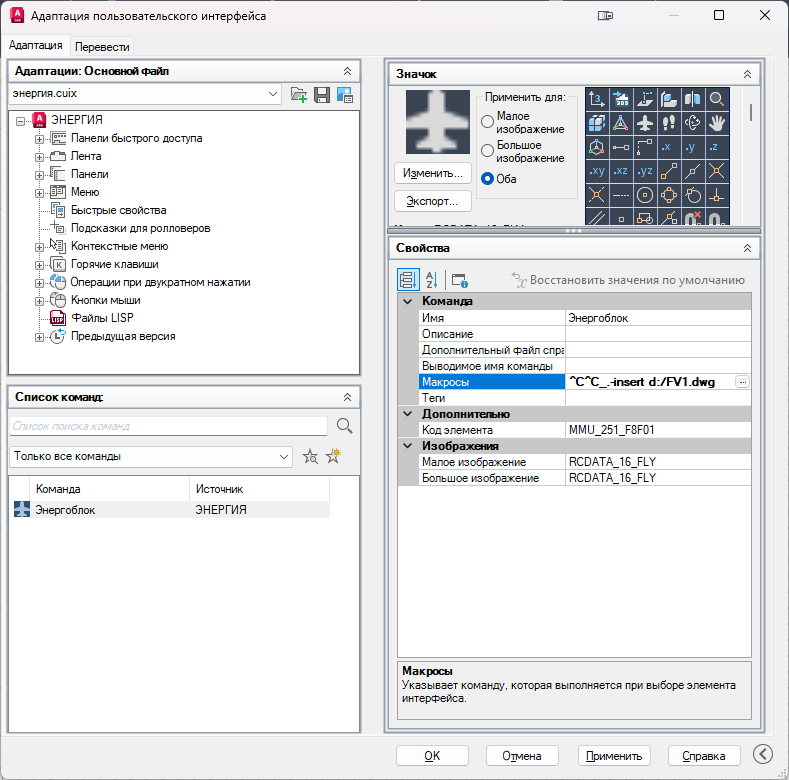Choose the .z point filter icon
The width and height of the screenshot is (789, 780).
tap(717, 147)
